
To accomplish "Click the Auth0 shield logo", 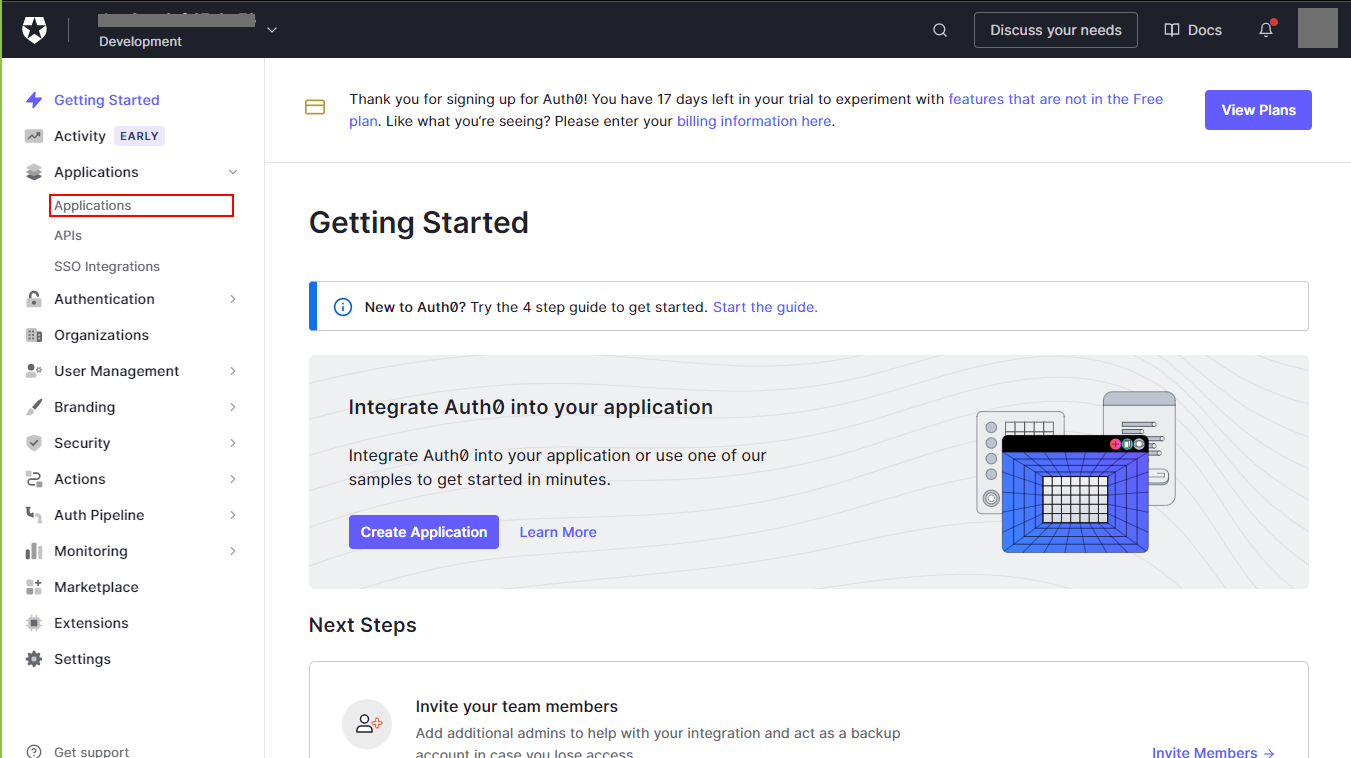I will click(x=34, y=28).
